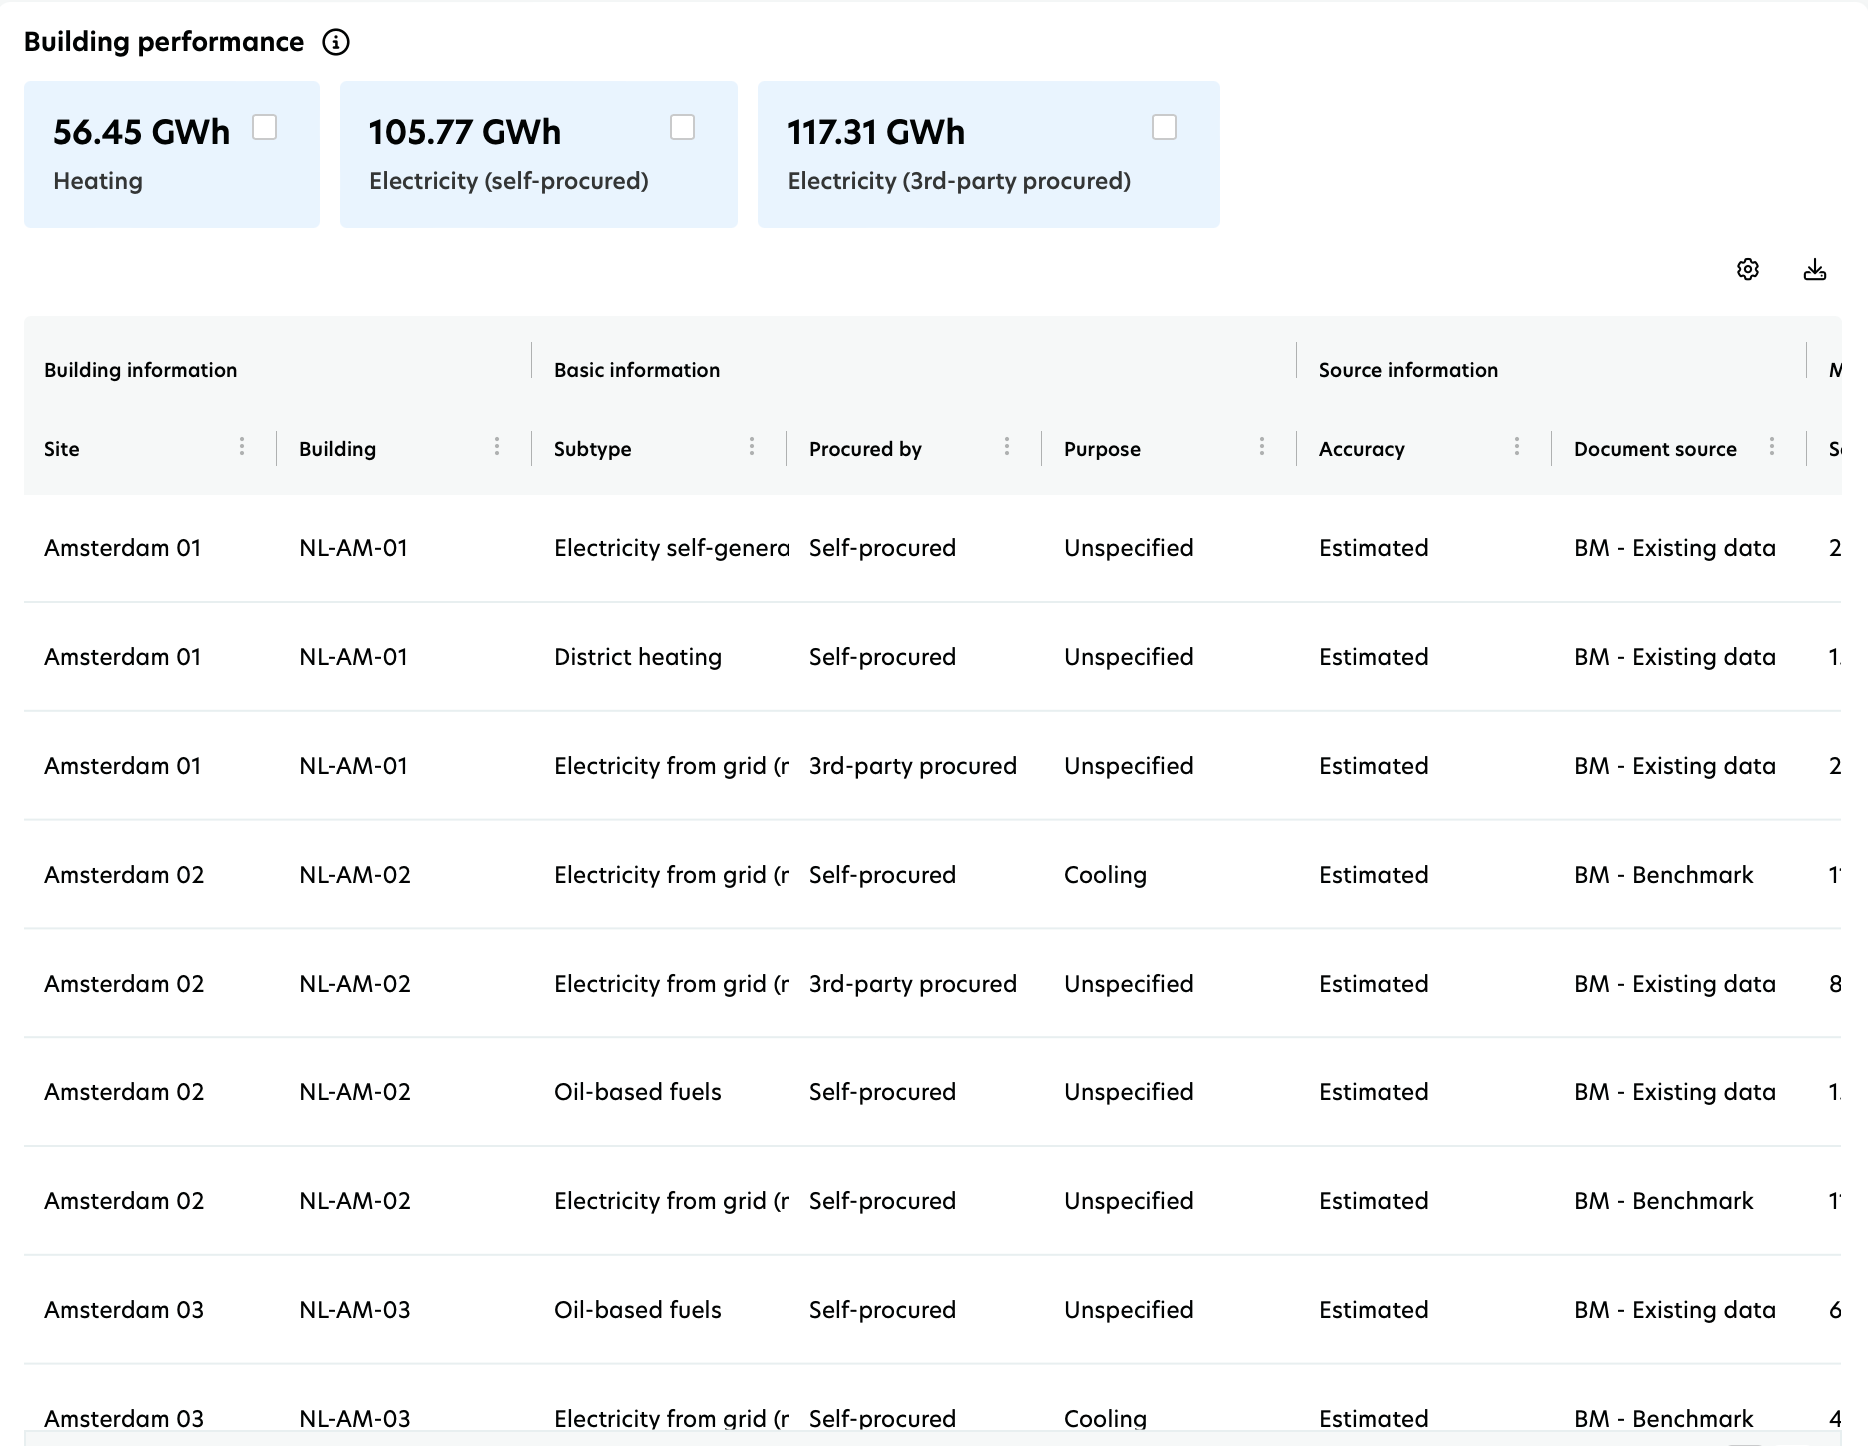The width and height of the screenshot is (1868, 1446).
Task: Click BM - Benchmark in the Amsterdam 02 Cooling row
Action: coord(1663,875)
